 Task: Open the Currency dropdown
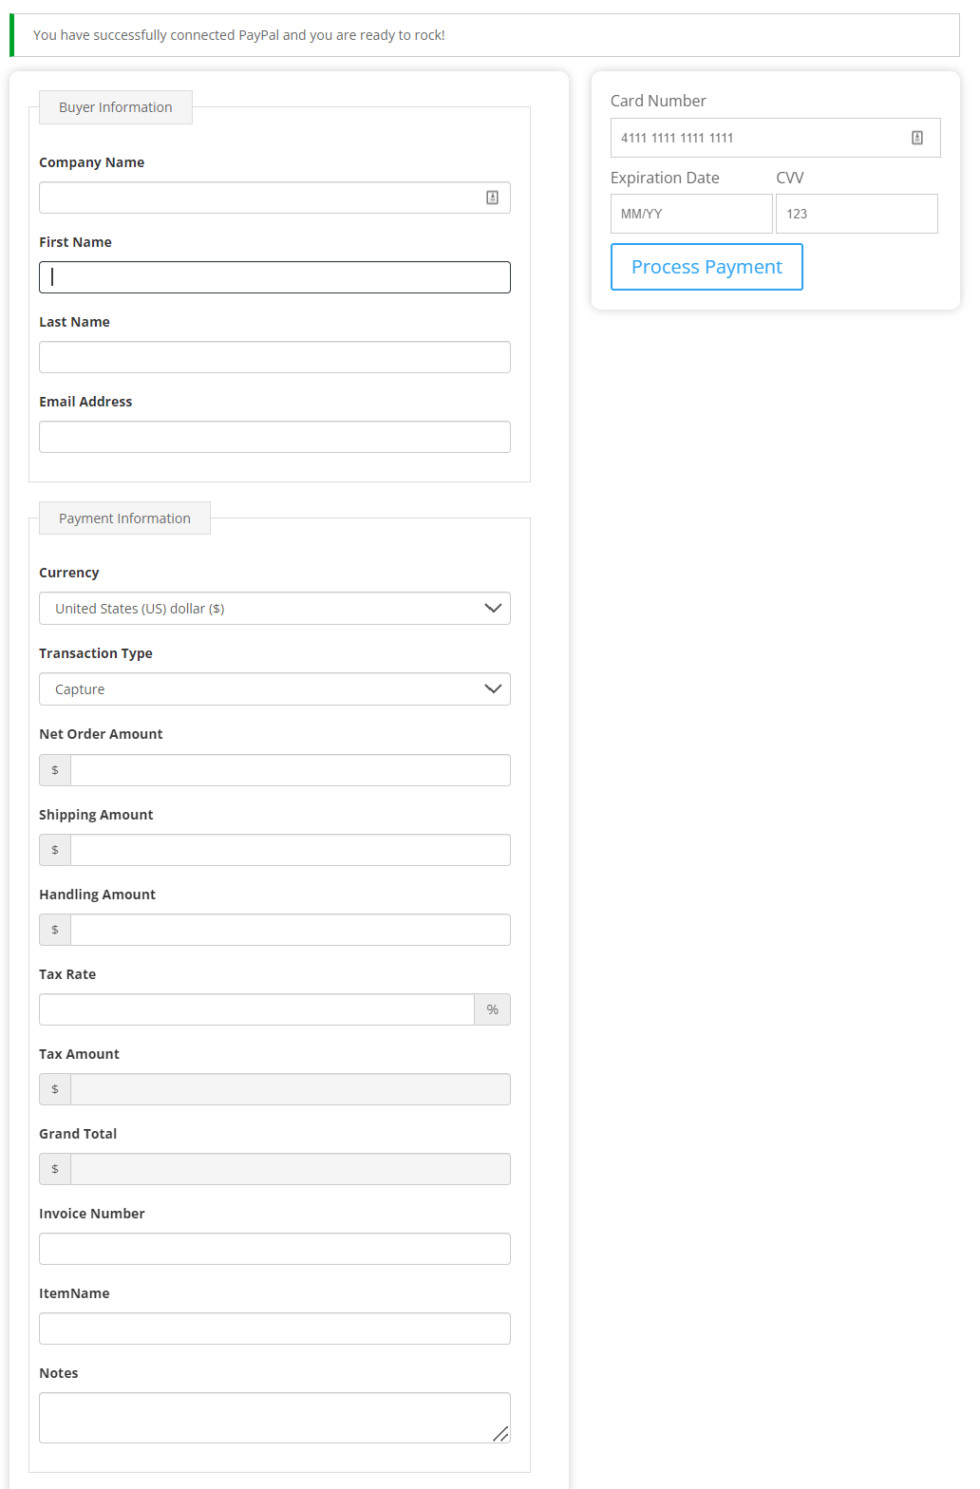point(274,609)
